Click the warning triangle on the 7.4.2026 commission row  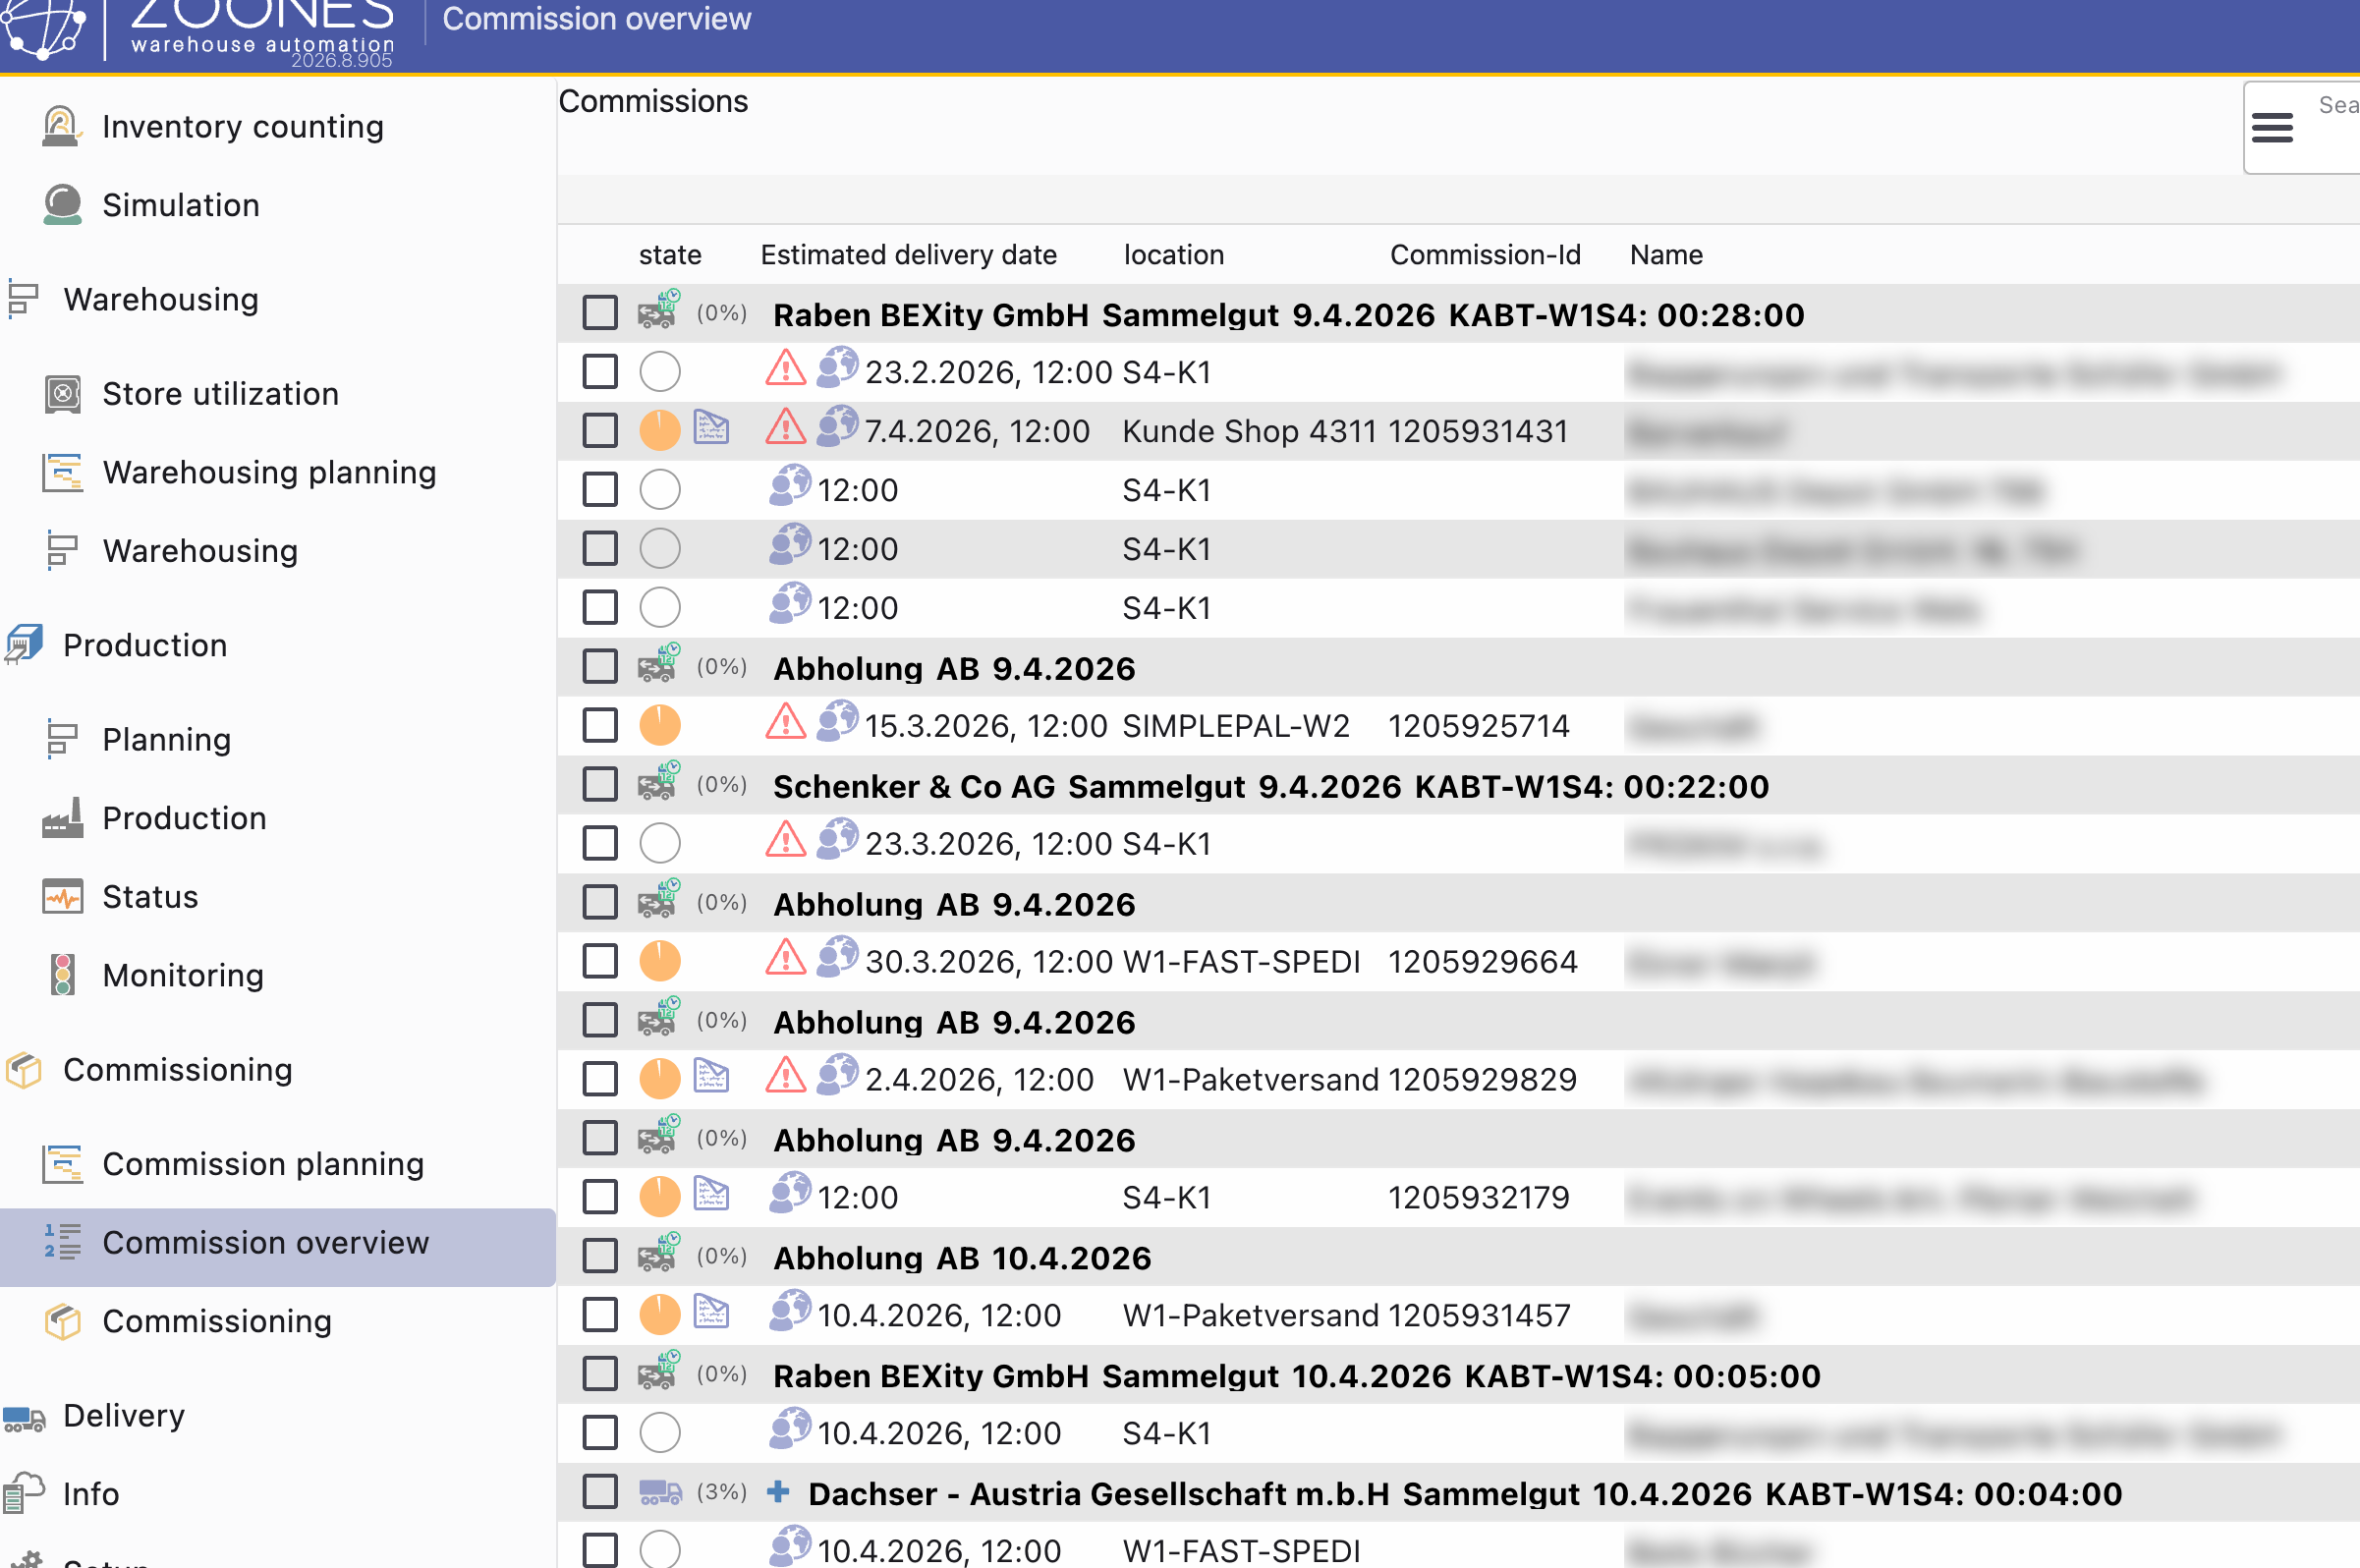[x=785, y=427]
